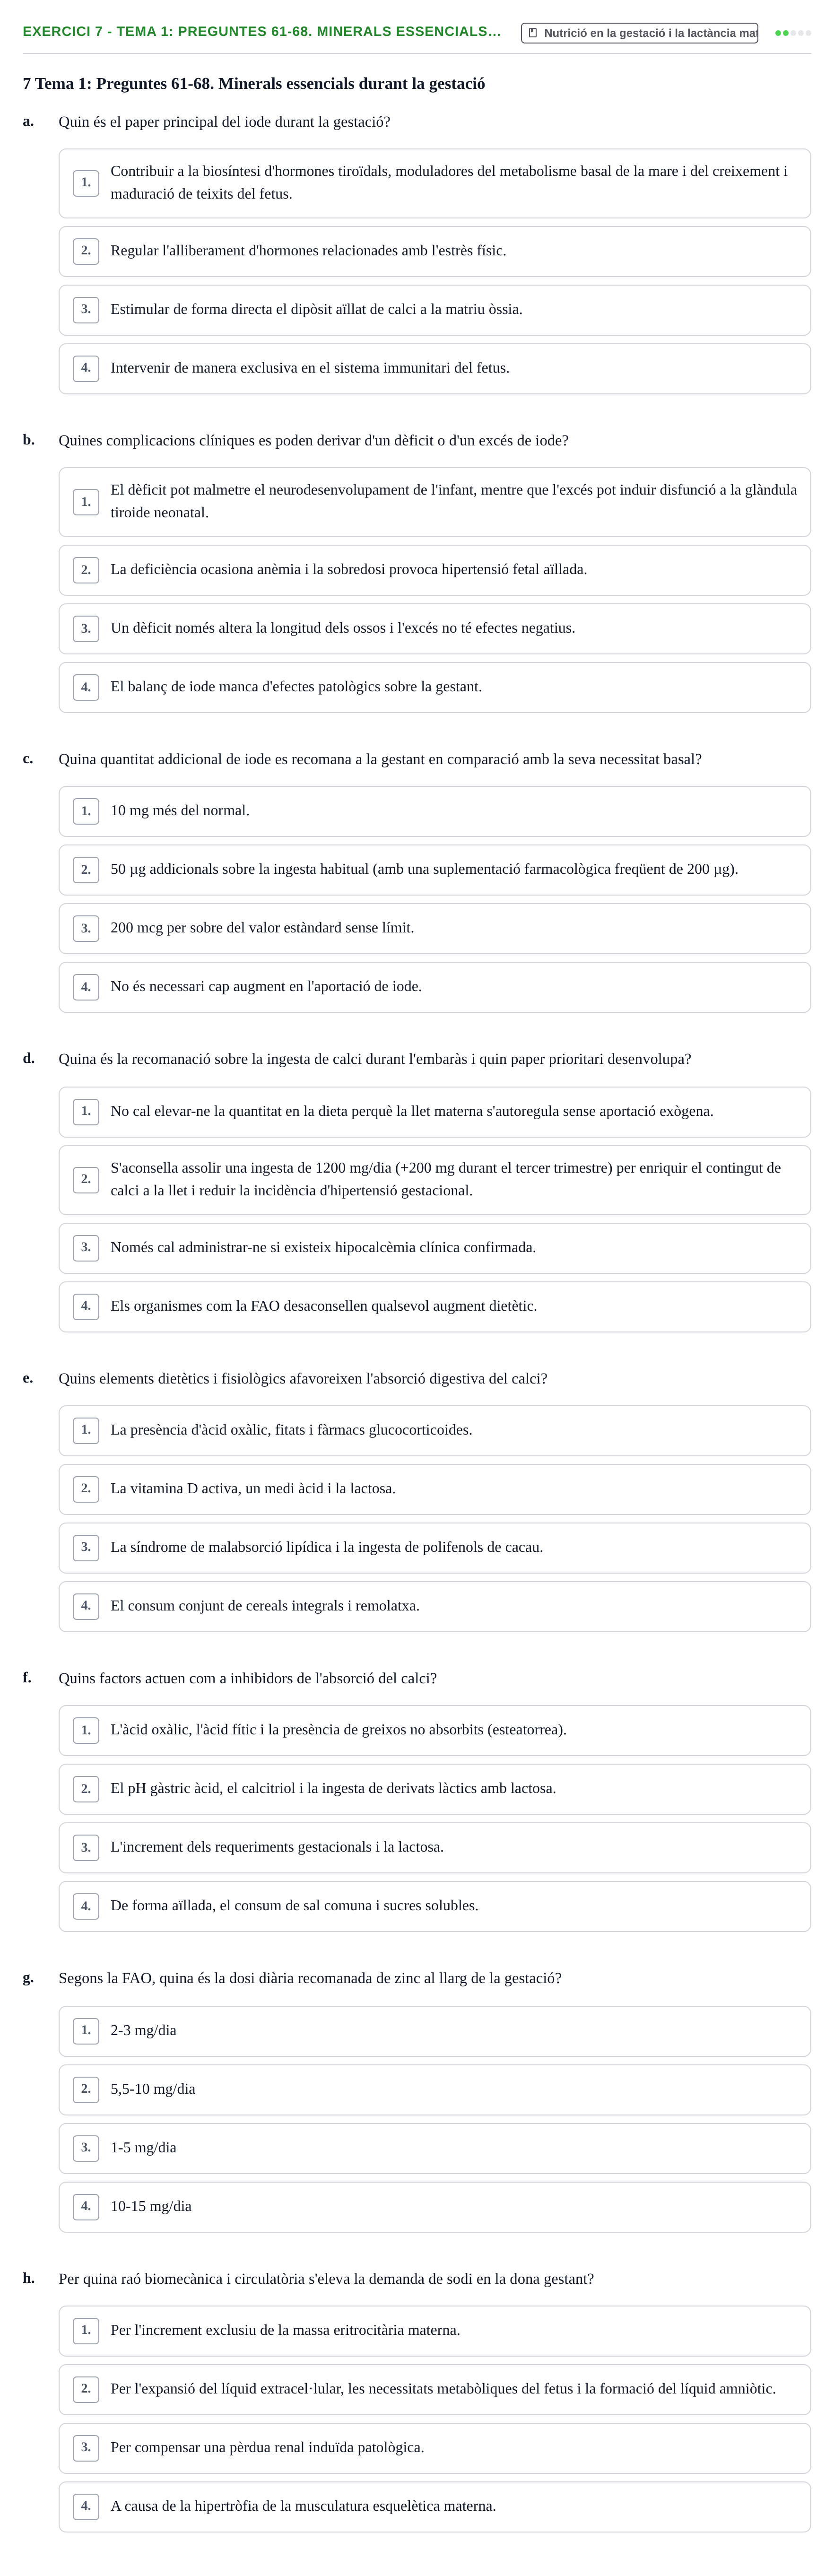Pick the answer '10 mg més del normal'
This screenshot has width=834, height=2576.
pos(434,811)
